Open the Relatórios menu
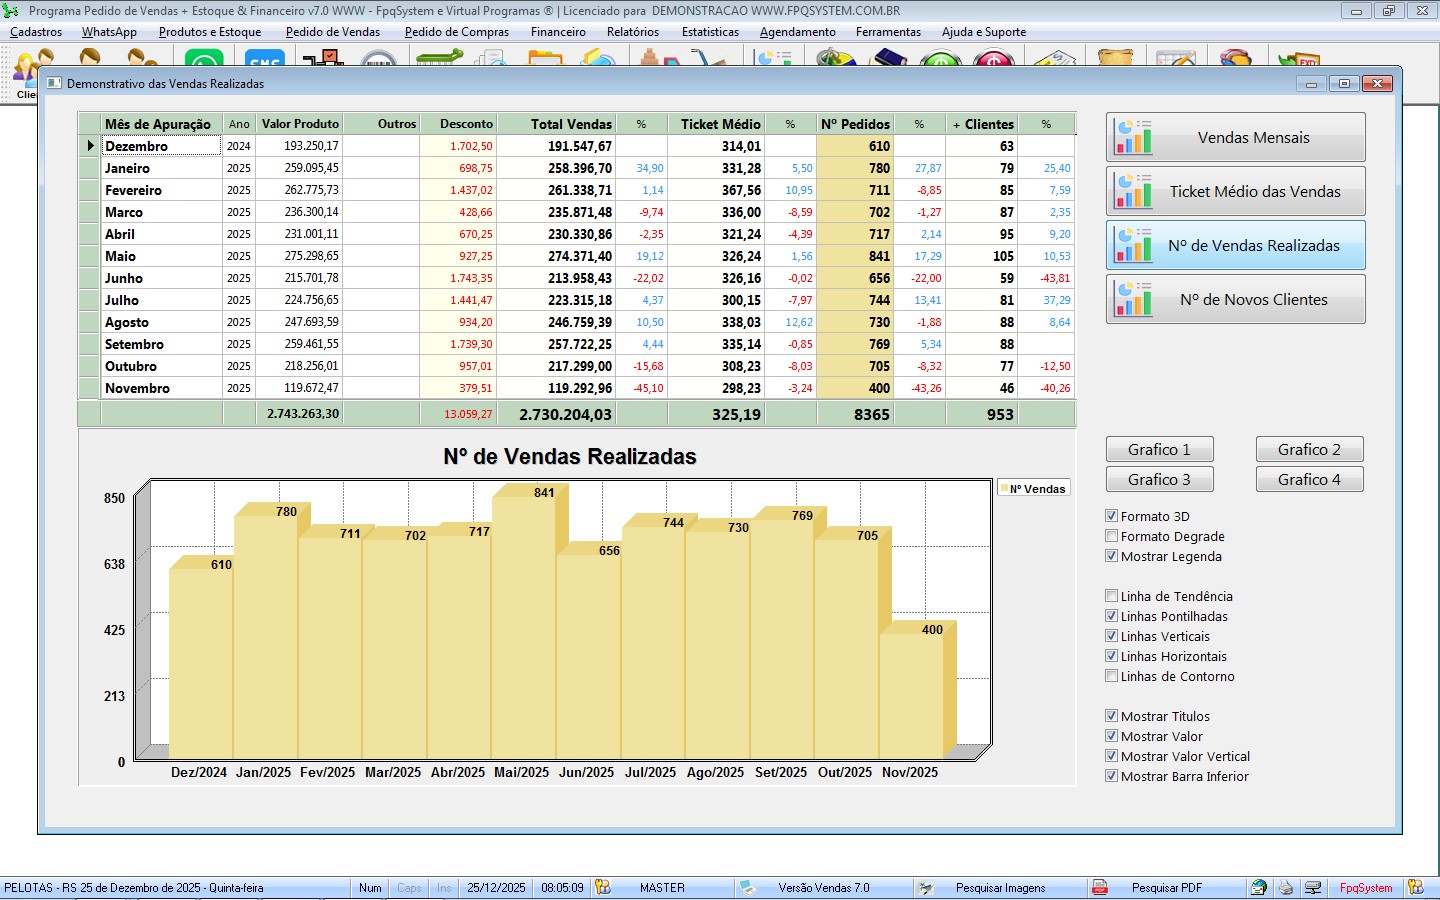 point(632,32)
